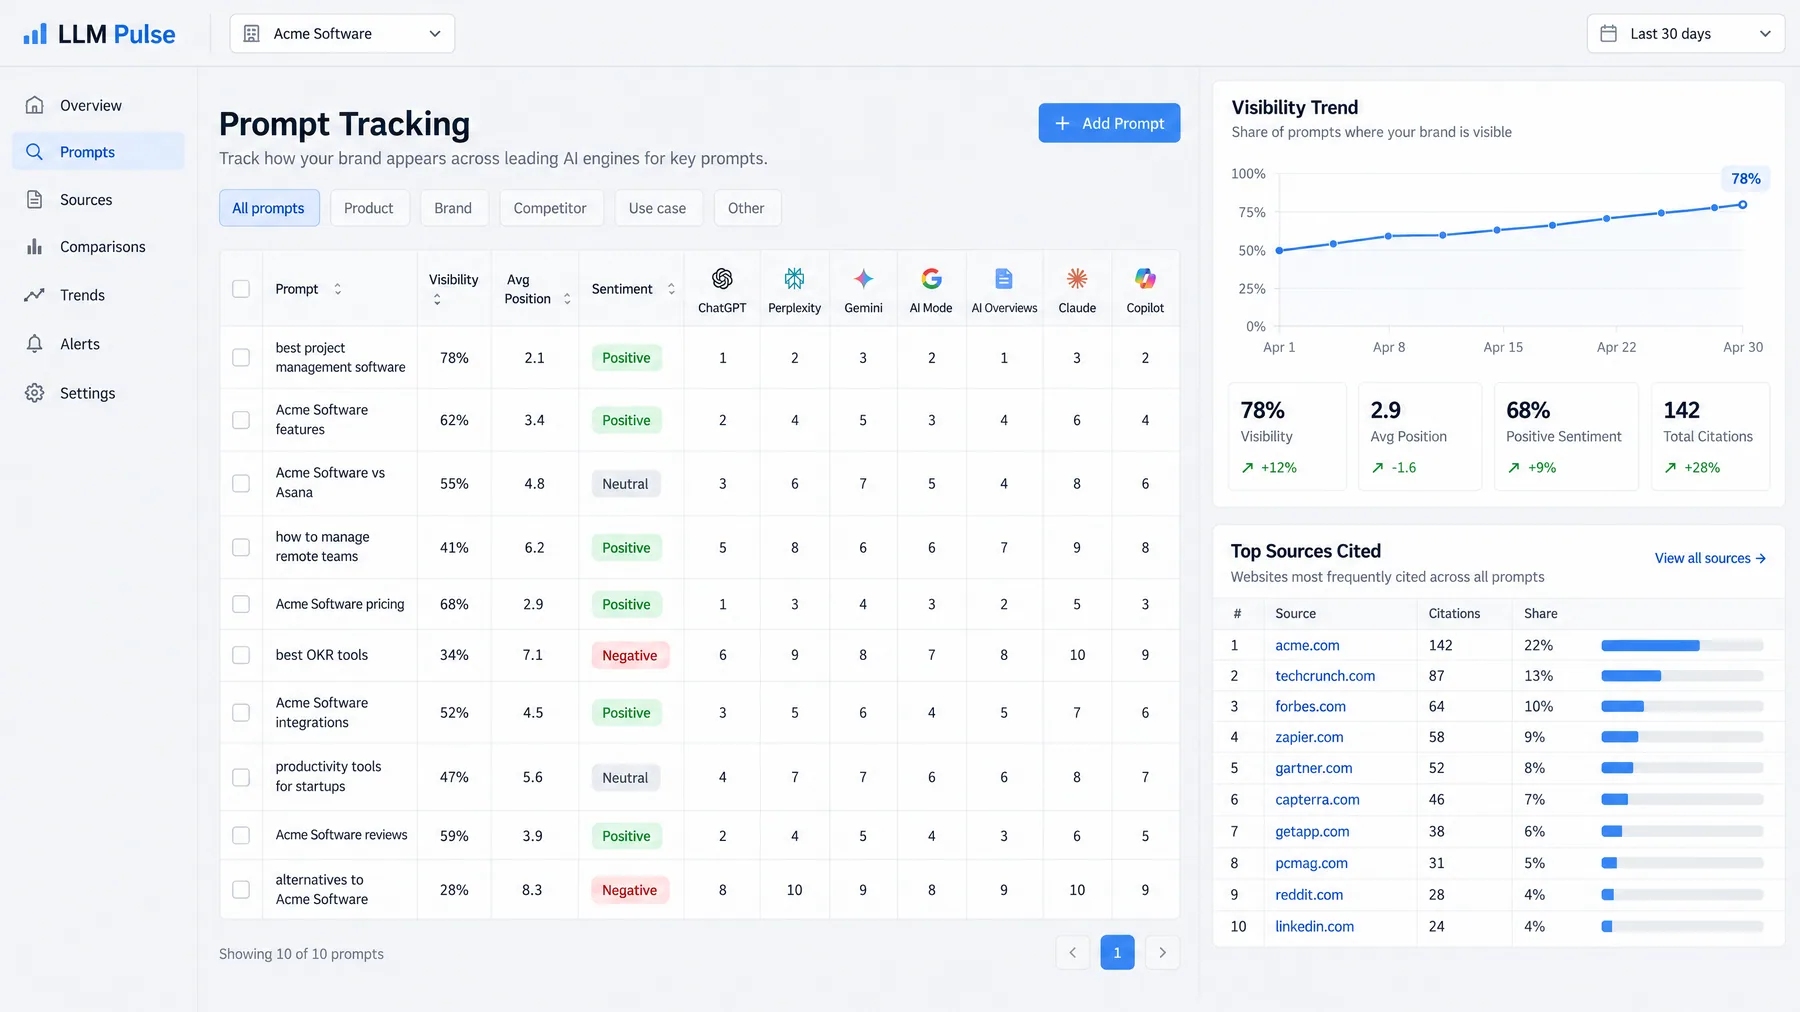The image size is (1800, 1012).
Task: Click the Comparisons bar chart icon
Action: [35, 246]
